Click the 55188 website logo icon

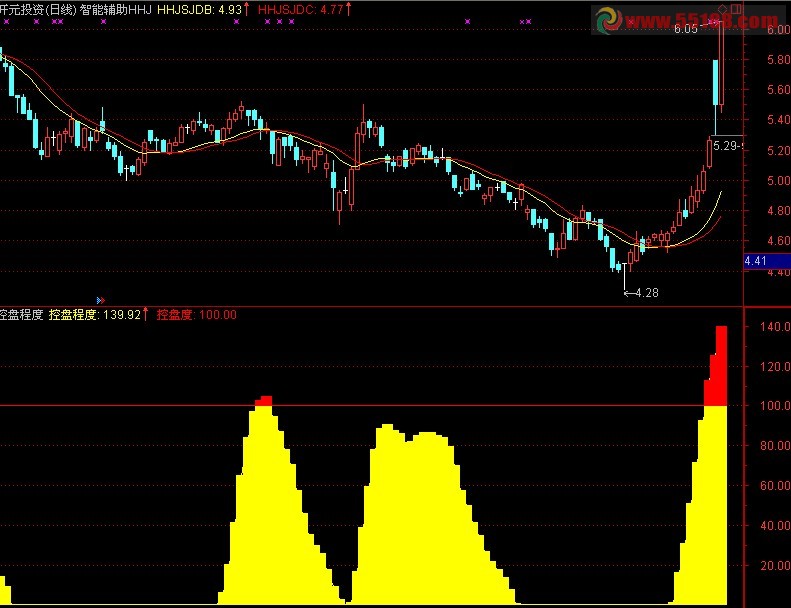(x=611, y=21)
